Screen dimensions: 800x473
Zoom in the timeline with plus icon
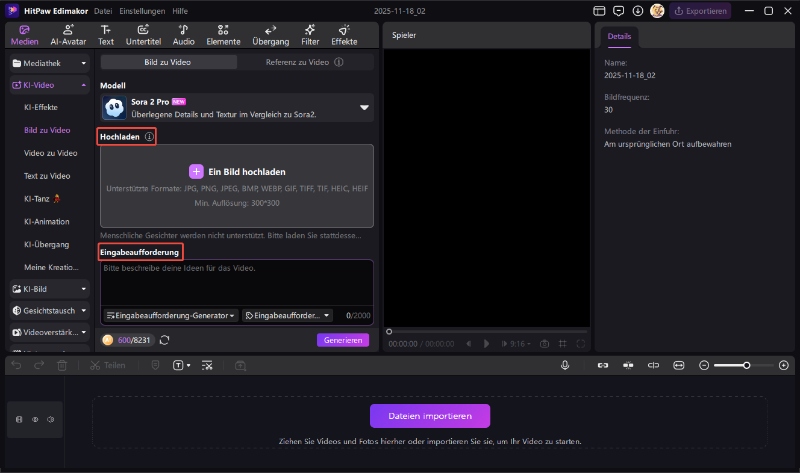(x=784, y=365)
